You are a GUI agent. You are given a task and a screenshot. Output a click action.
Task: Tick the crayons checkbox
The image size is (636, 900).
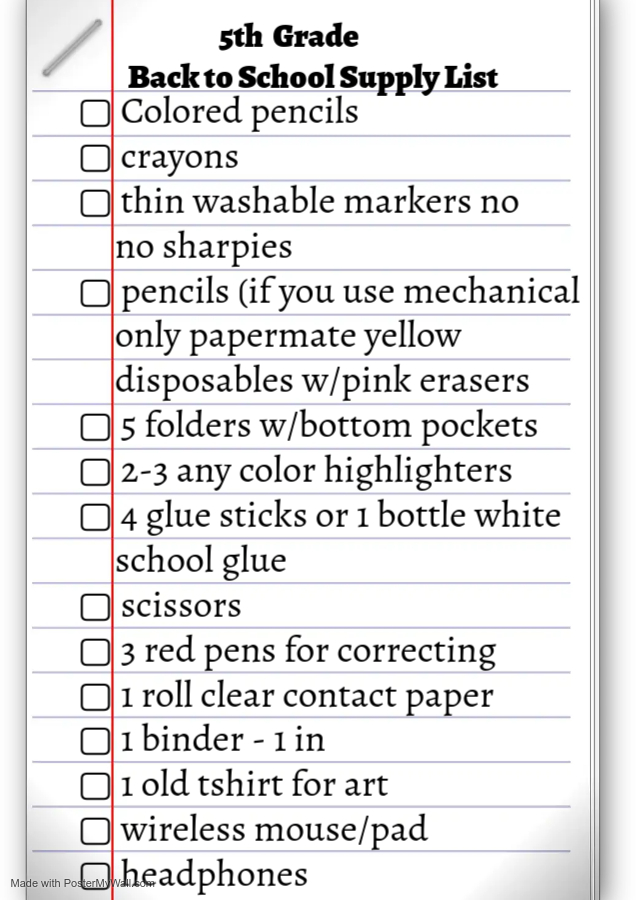(x=95, y=158)
